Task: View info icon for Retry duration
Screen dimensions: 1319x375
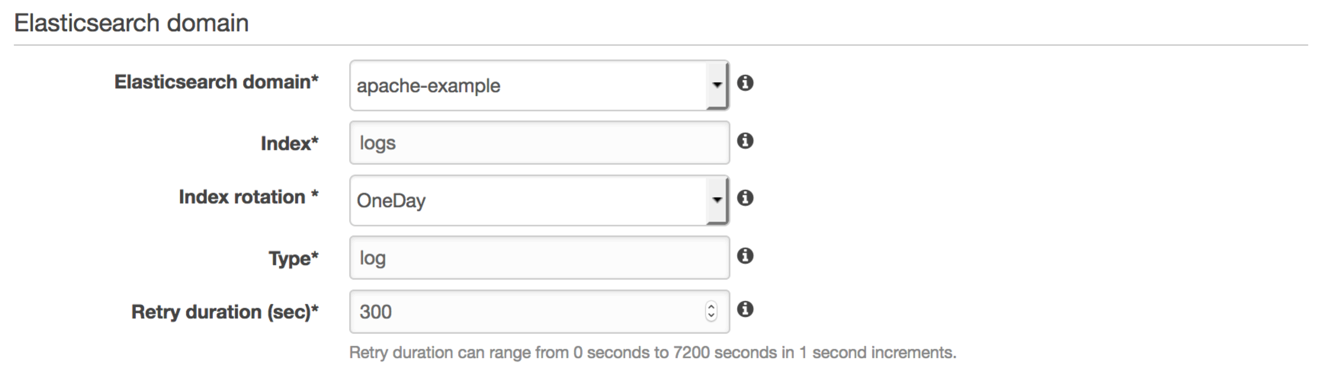Action: click(x=745, y=311)
